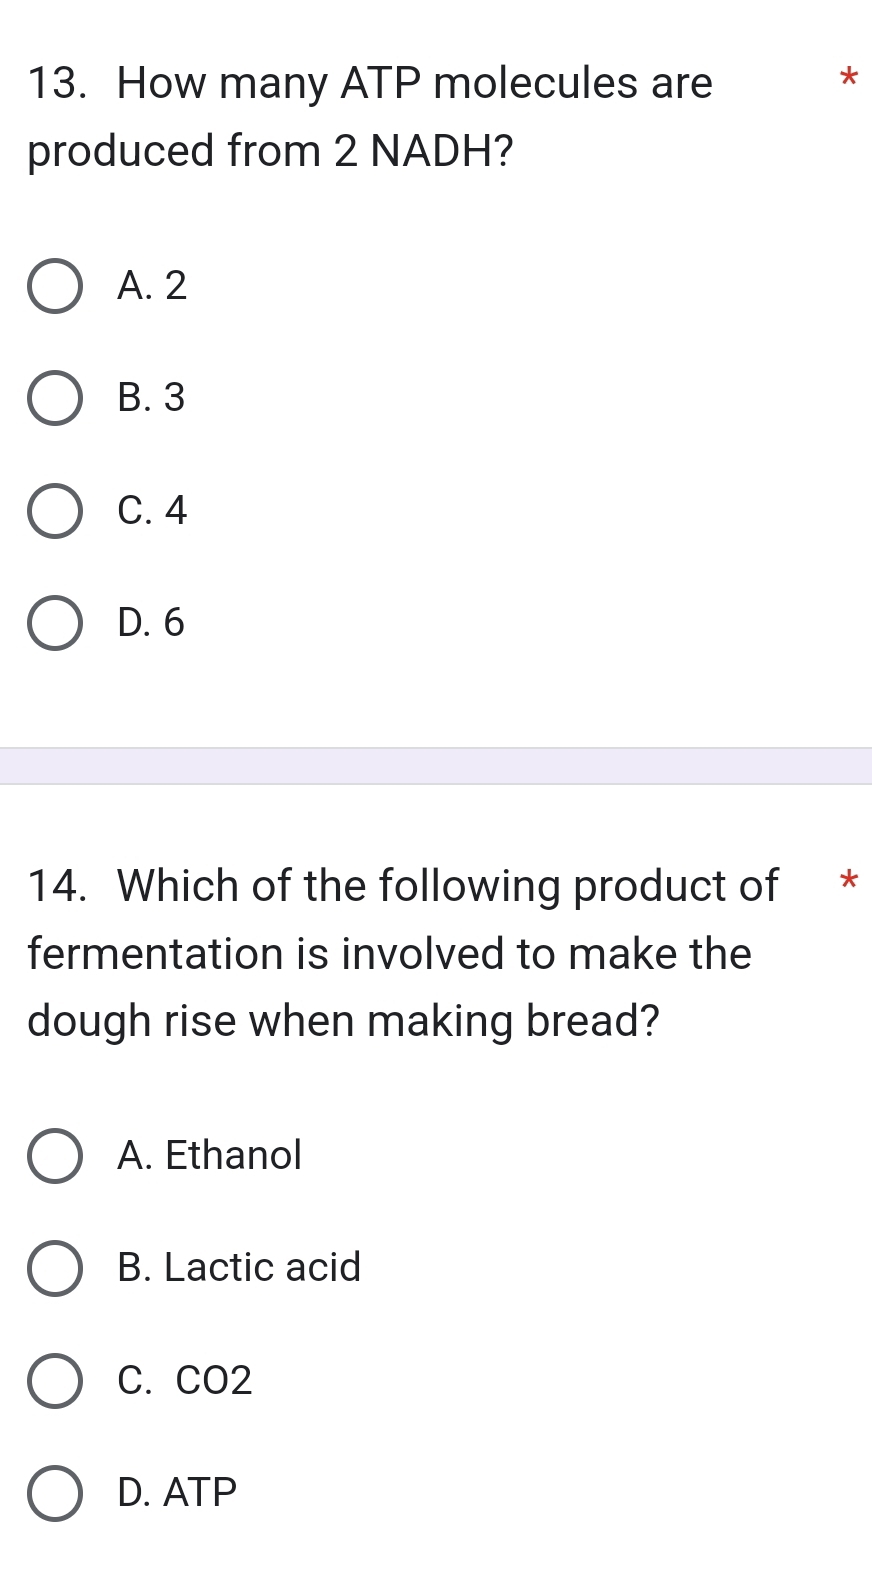Choose C. CO2 in question 14
The height and width of the screenshot is (1584, 872).
coord(55,1380)
